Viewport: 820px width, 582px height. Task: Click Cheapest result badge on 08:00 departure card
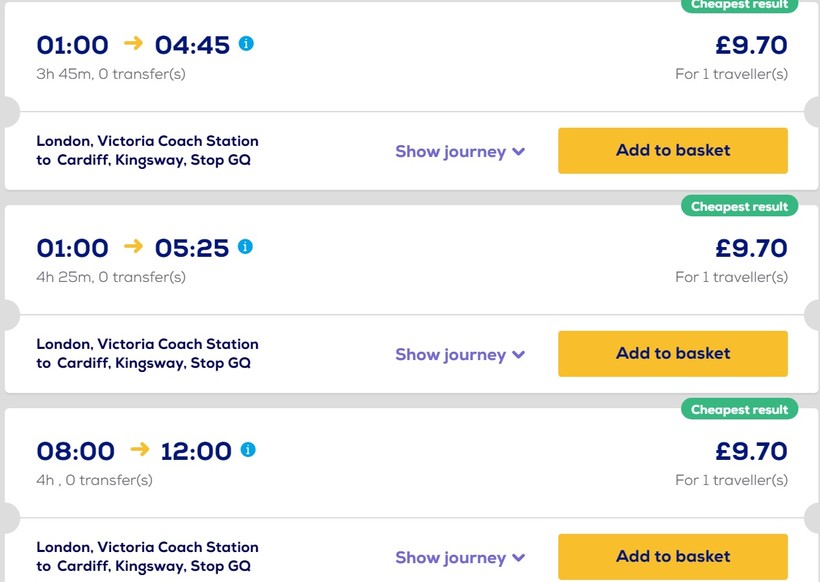739,410
